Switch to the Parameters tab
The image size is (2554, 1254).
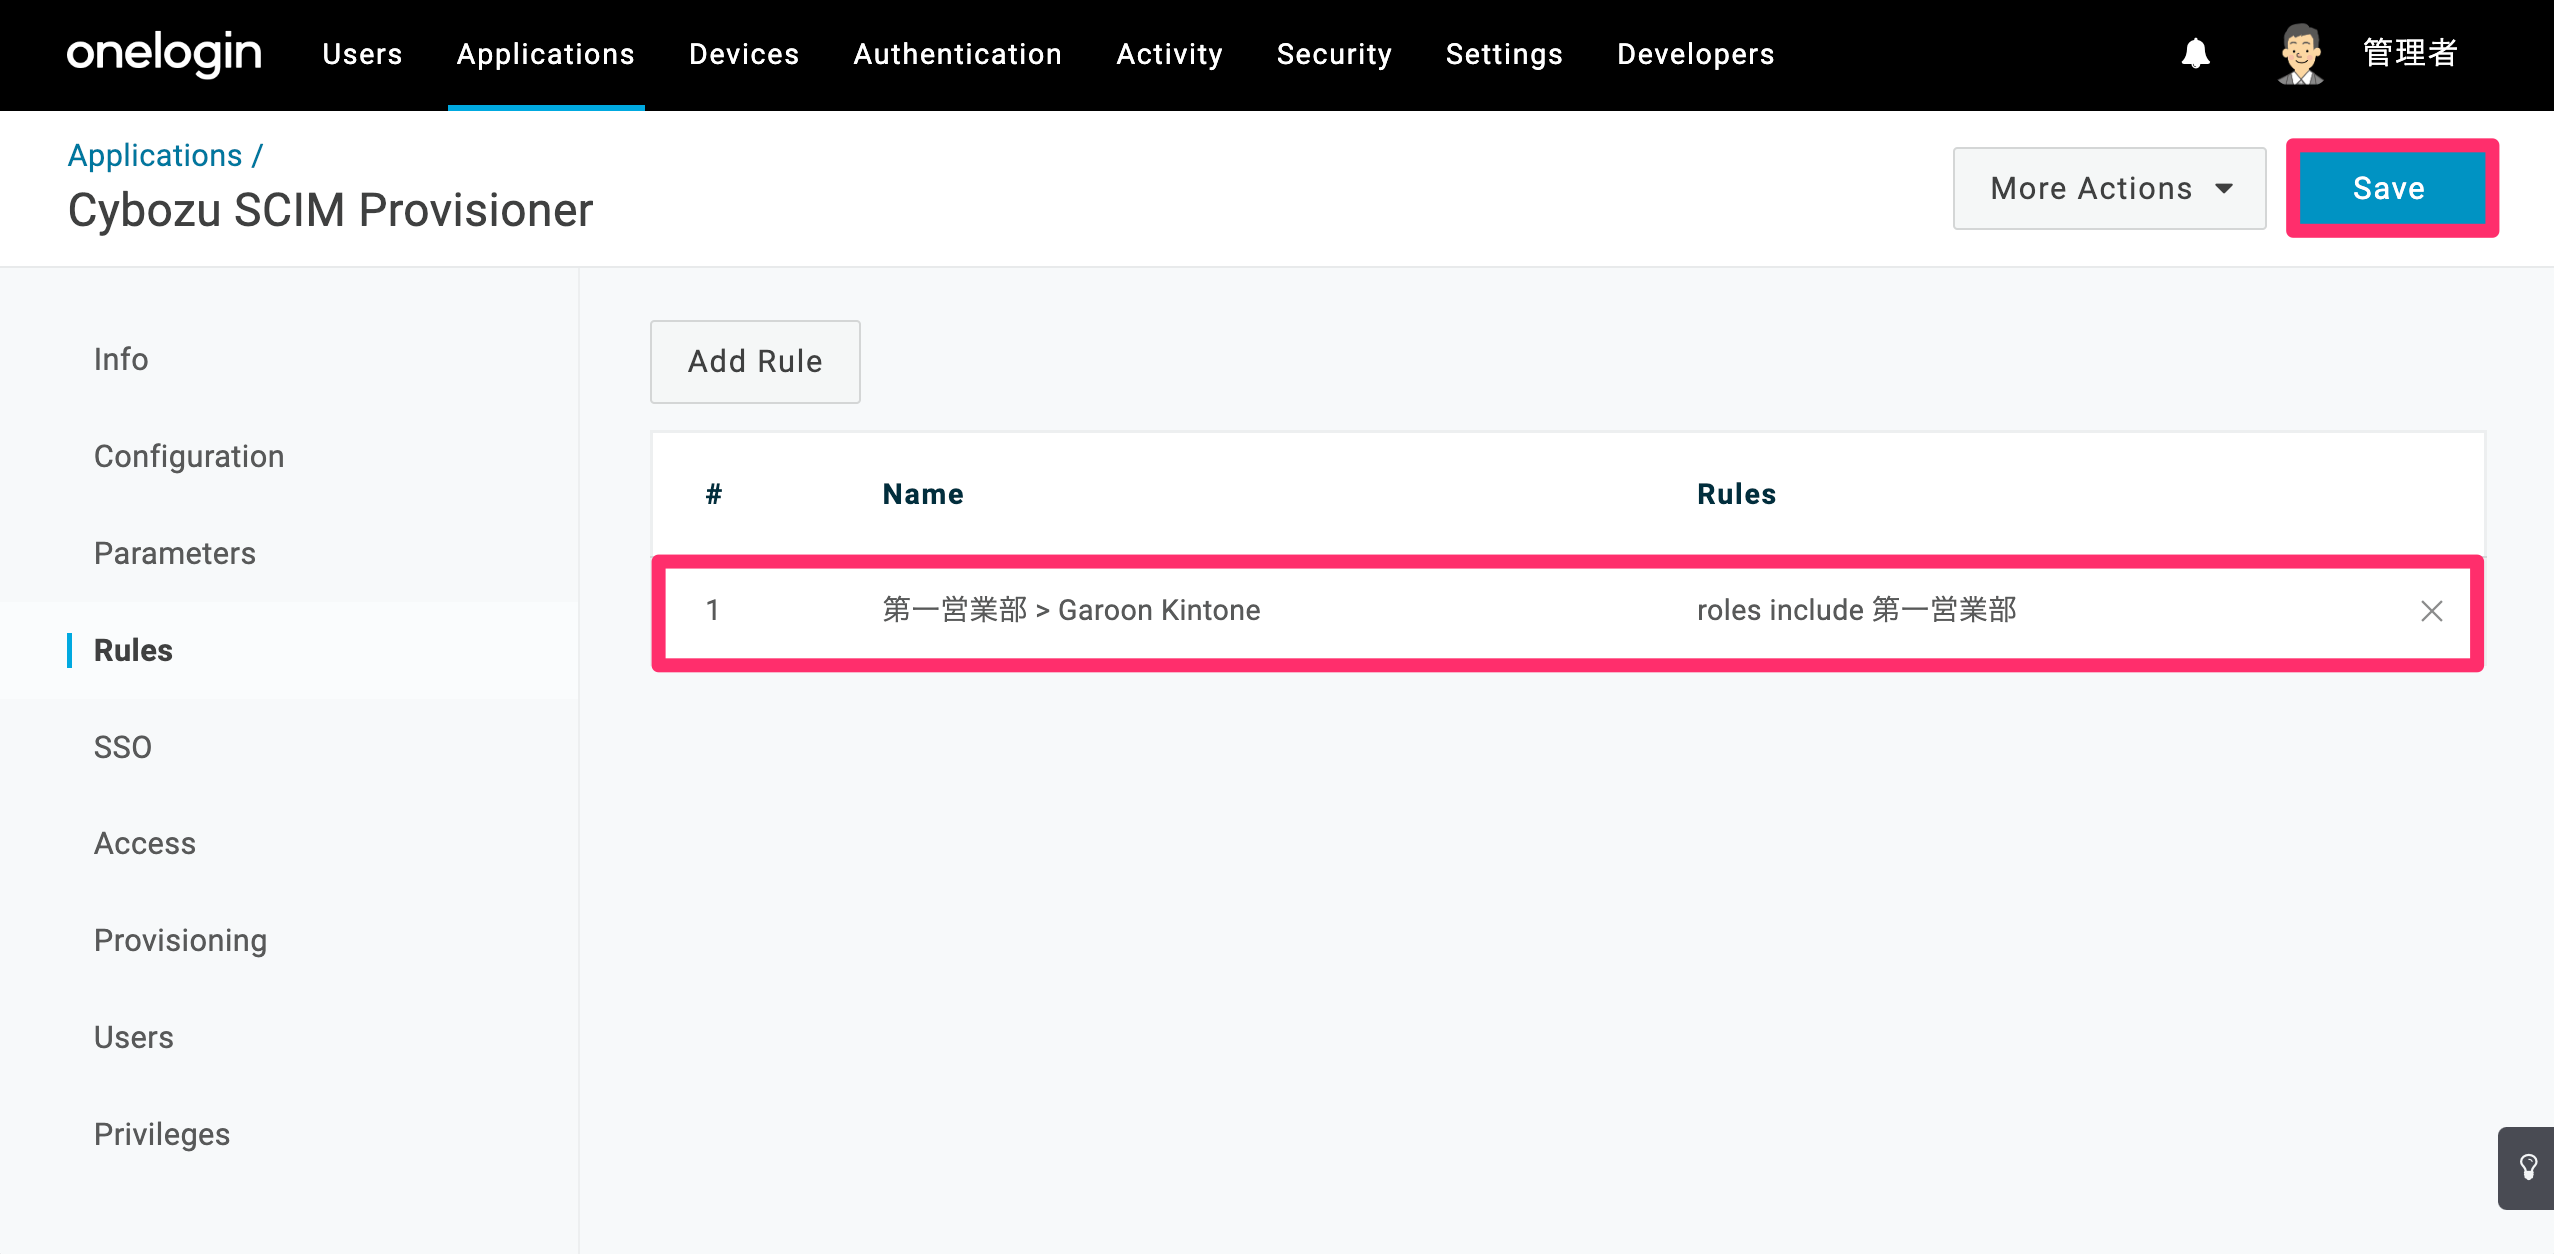[175, 553]
